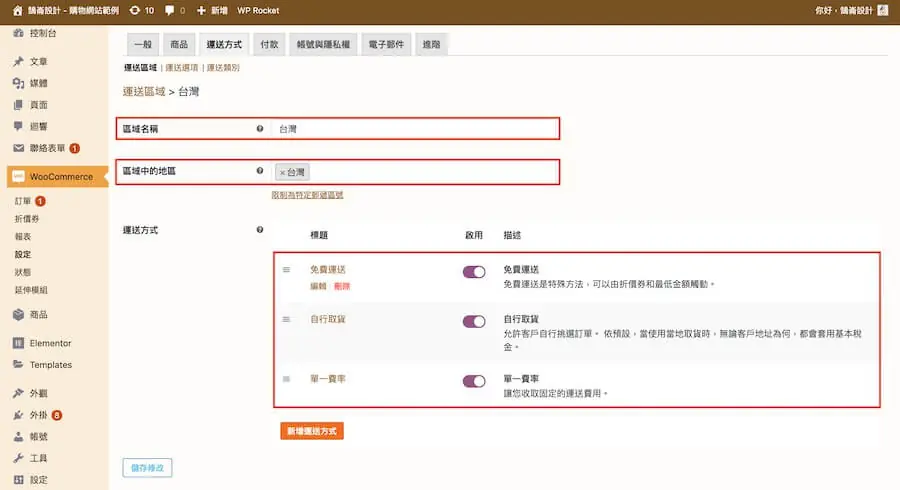Click the orange 新增運送方式 button
This screenshot has width=900, height=490.
(x=312, y=431)
